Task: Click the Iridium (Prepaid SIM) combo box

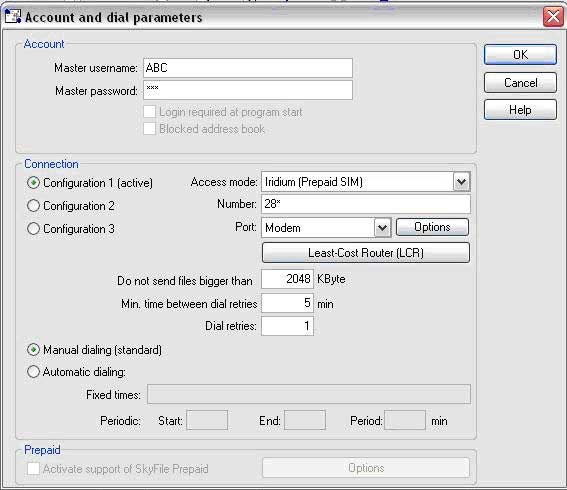Action: click(x=366, y=182)
